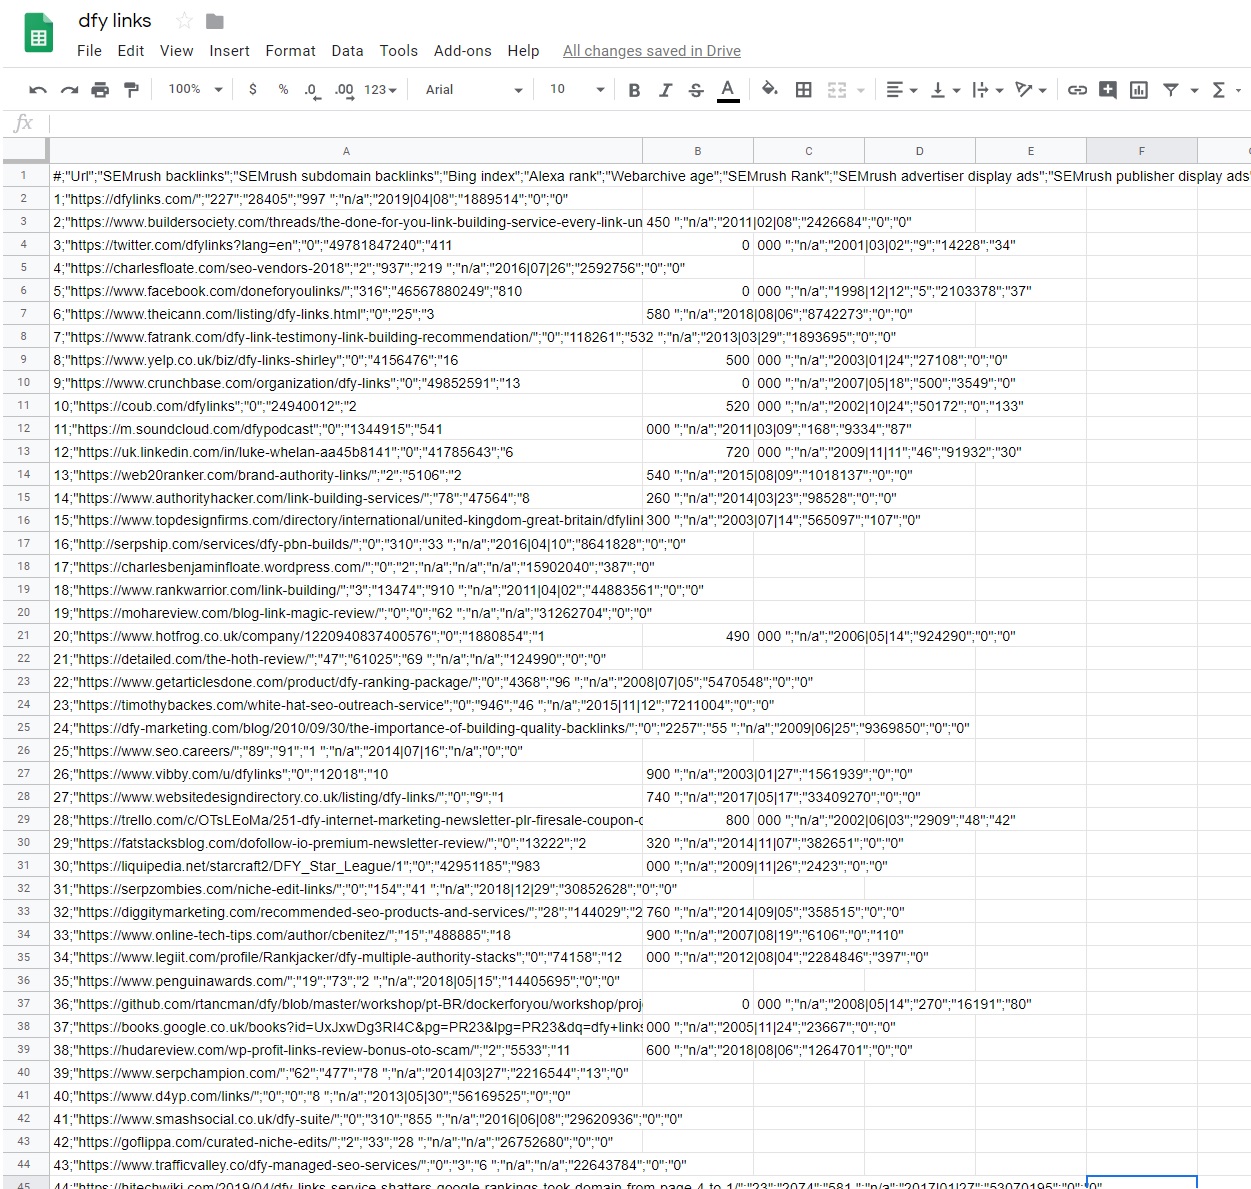Select column B header
This screenshot has width=1251, height=1189.
tap(698, 151)
